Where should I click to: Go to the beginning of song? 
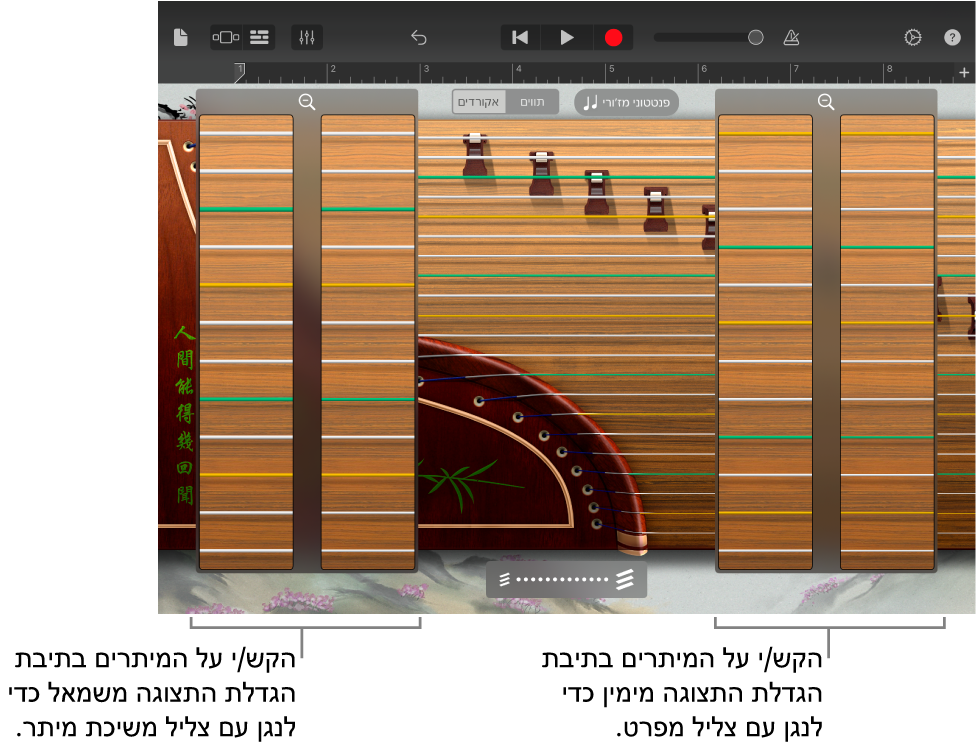pyautogui.click(x=520, y=38)
